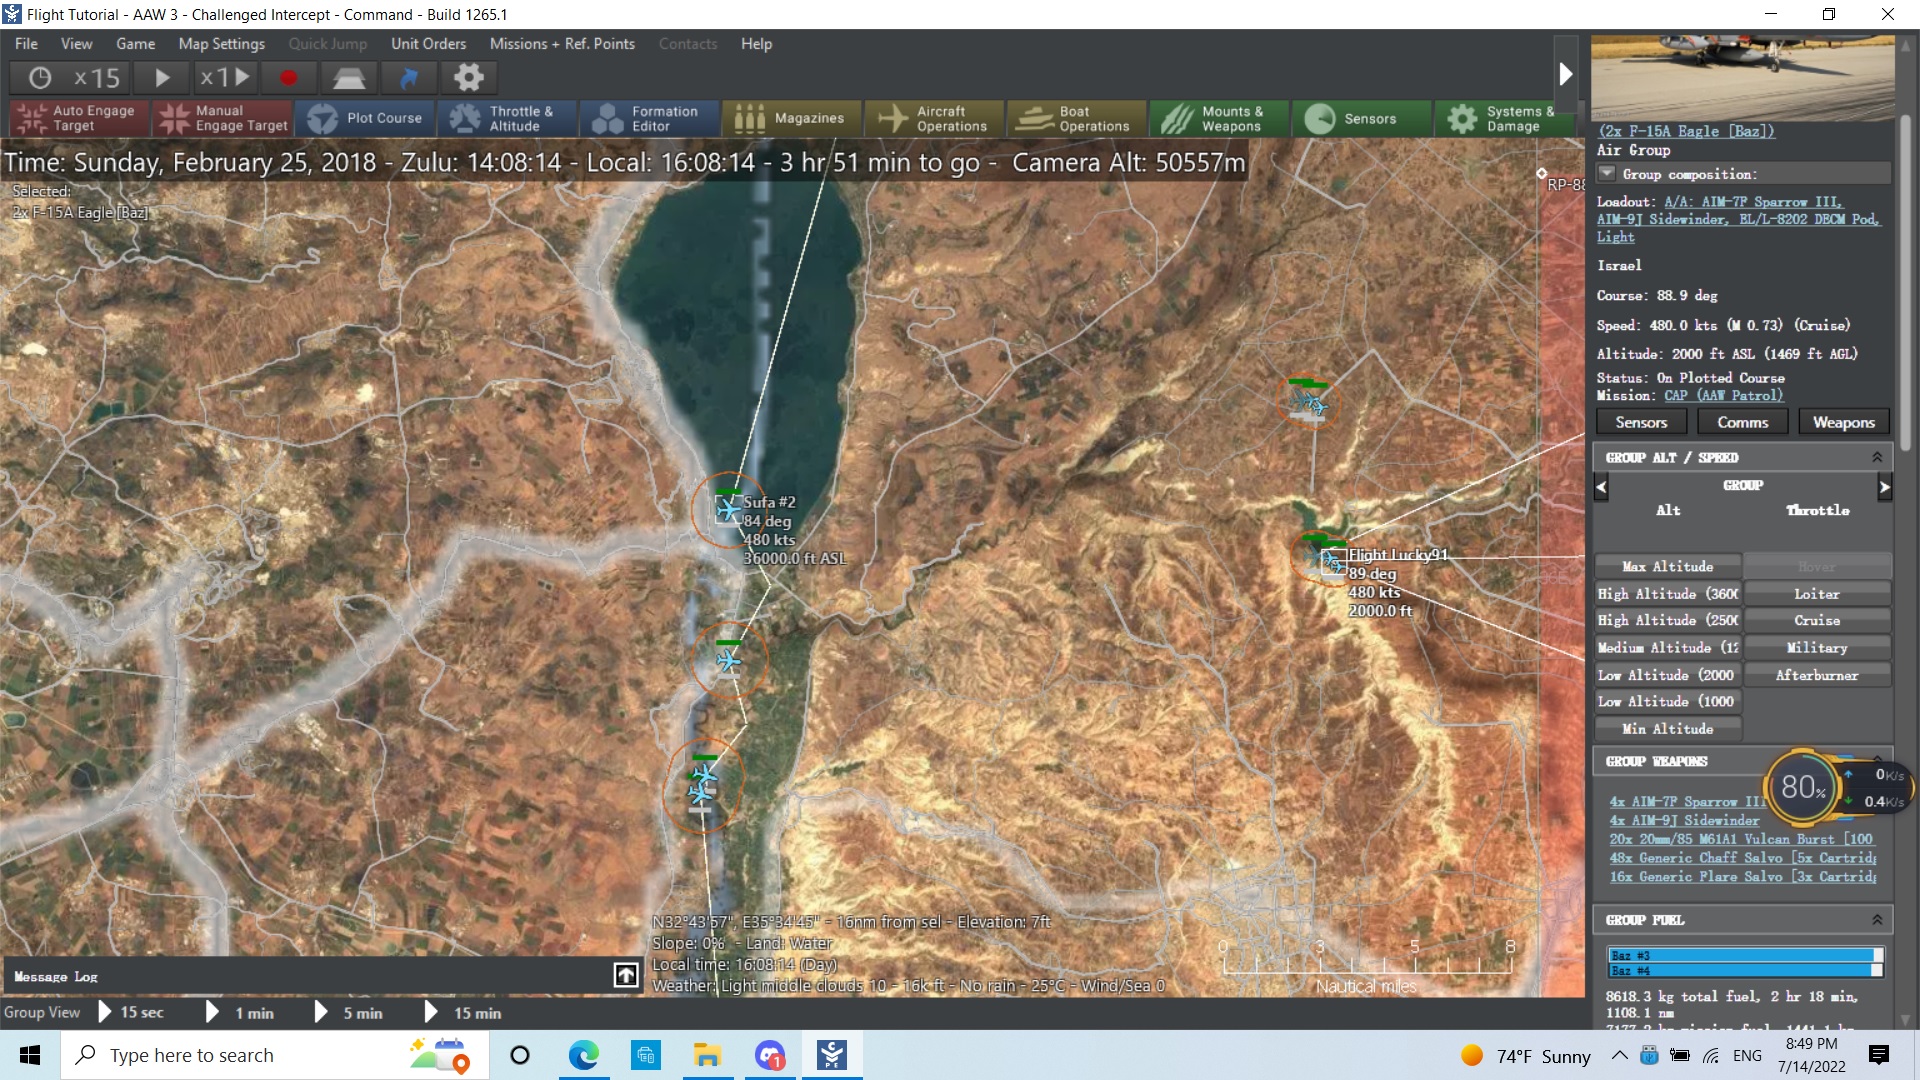Open Microsoft Edge from the taskbar
This screenshot has height=1080, width=1920.
click(x=583, y=1055)
